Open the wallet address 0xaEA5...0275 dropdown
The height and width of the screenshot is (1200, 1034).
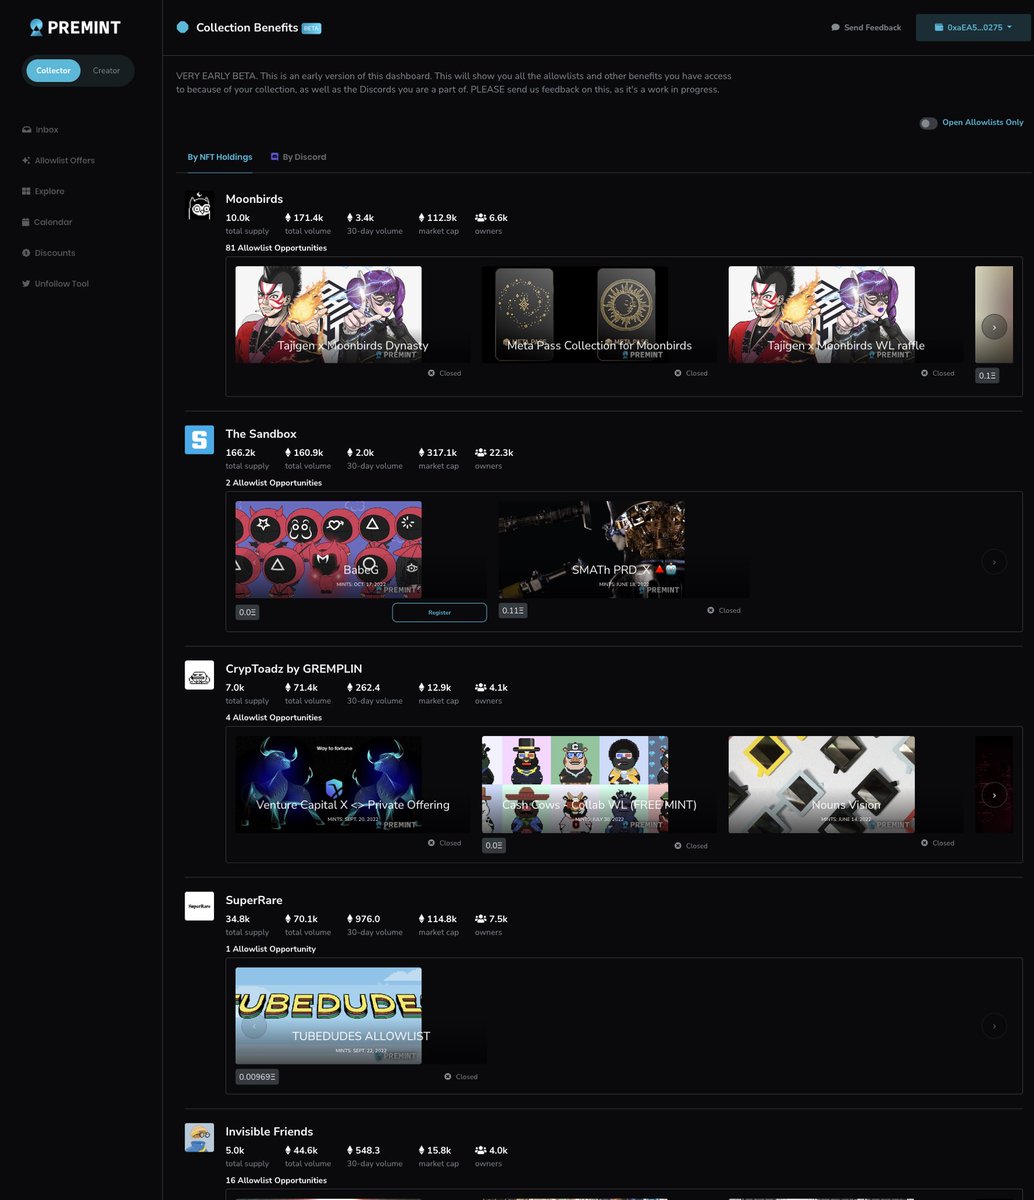[973, 27]
